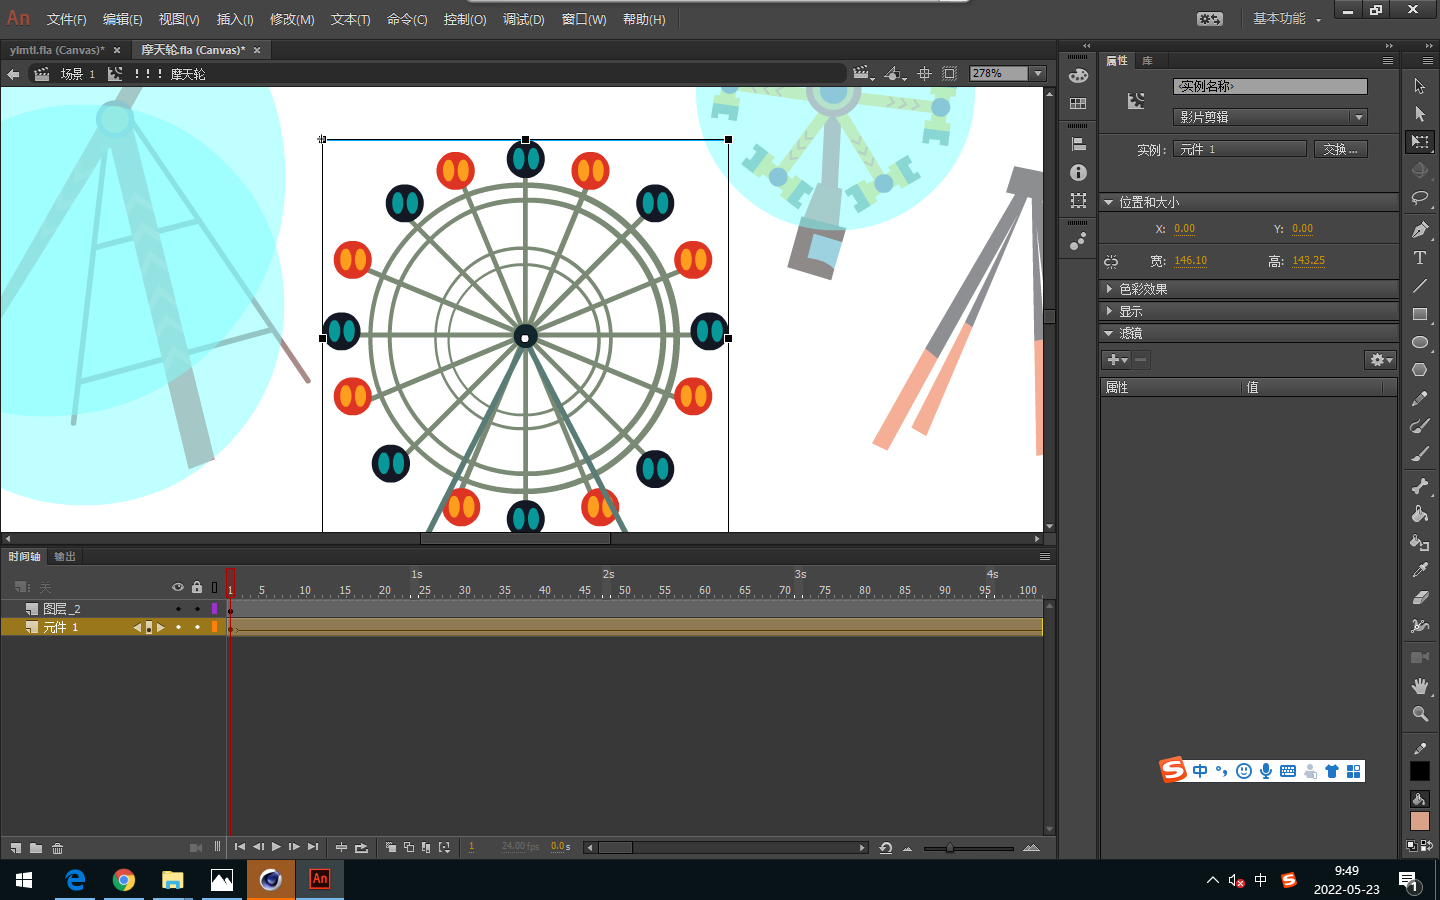Viewport: 1440px width, 900px height.
Task: Create a new layer in timeline
Action: coord(16,848)
